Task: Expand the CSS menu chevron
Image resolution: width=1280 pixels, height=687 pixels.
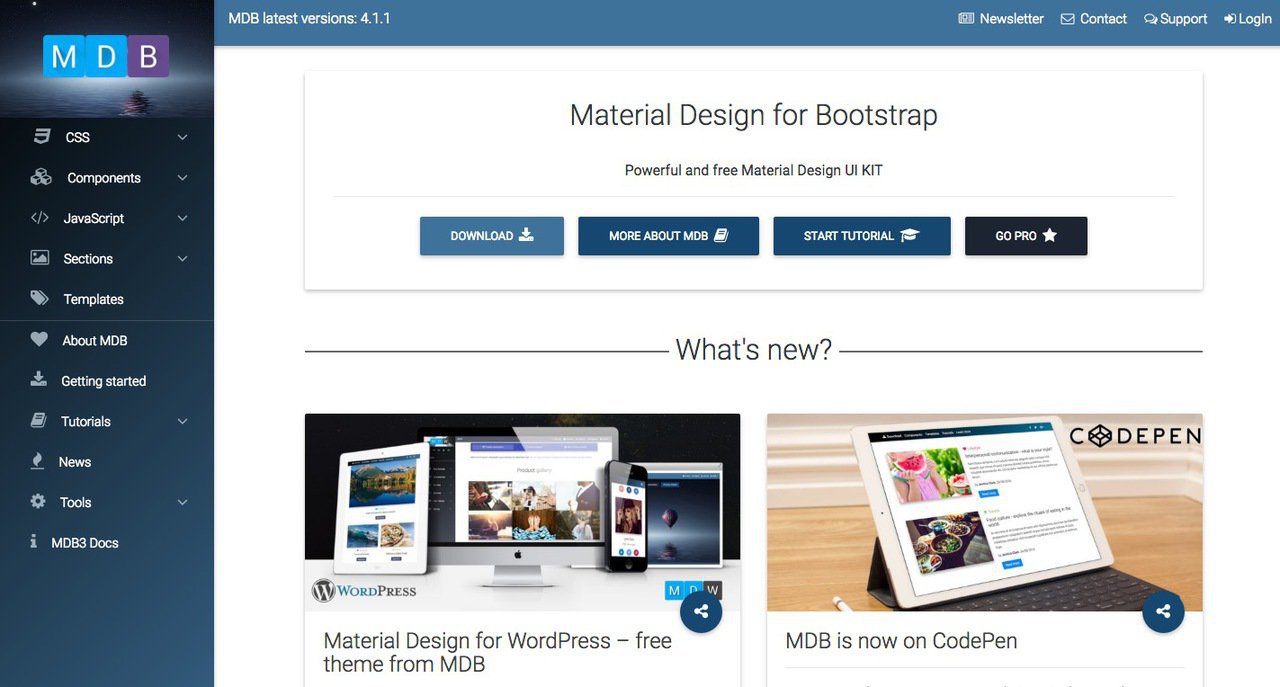Action: tap(182, 137)
